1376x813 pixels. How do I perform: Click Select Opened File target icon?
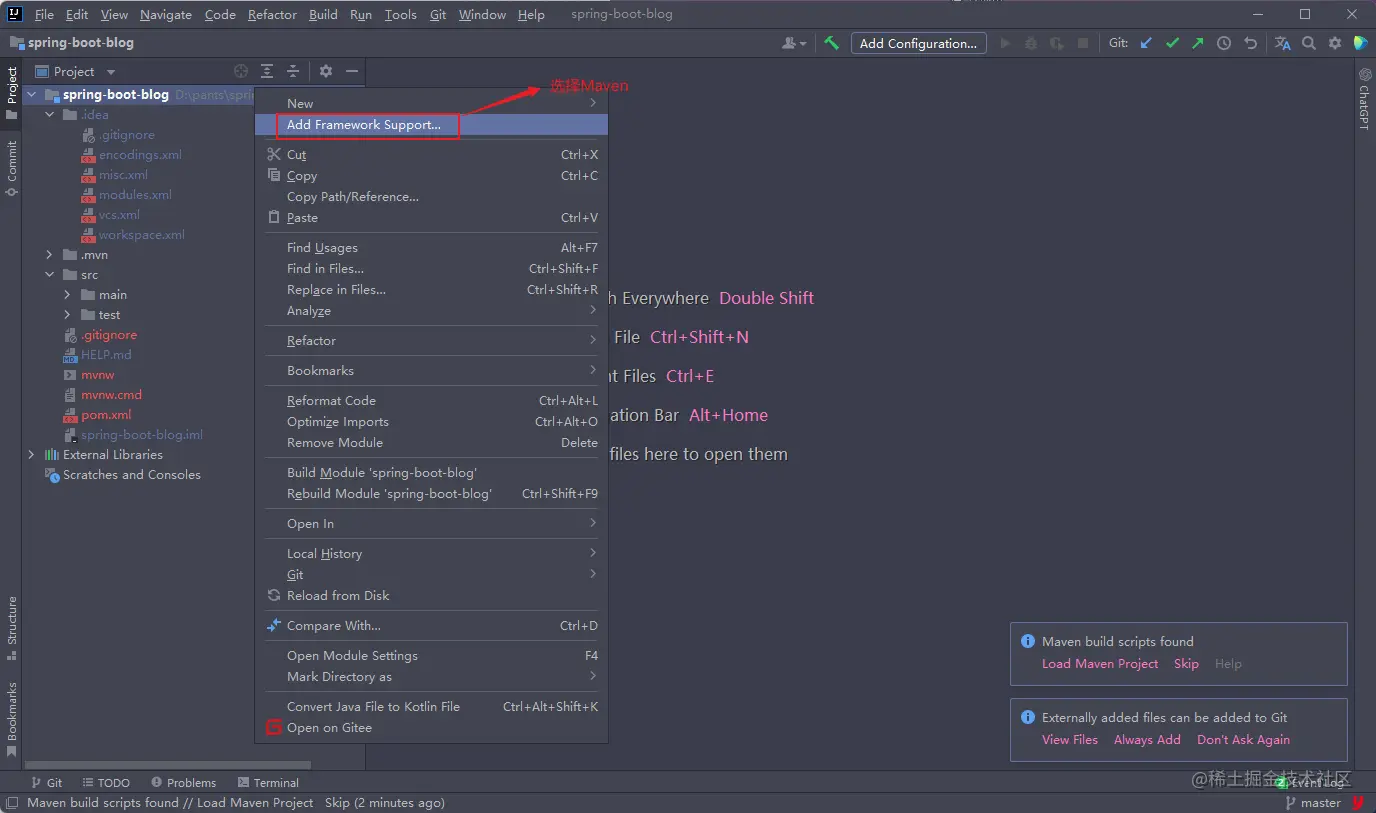tap(241, 71)
